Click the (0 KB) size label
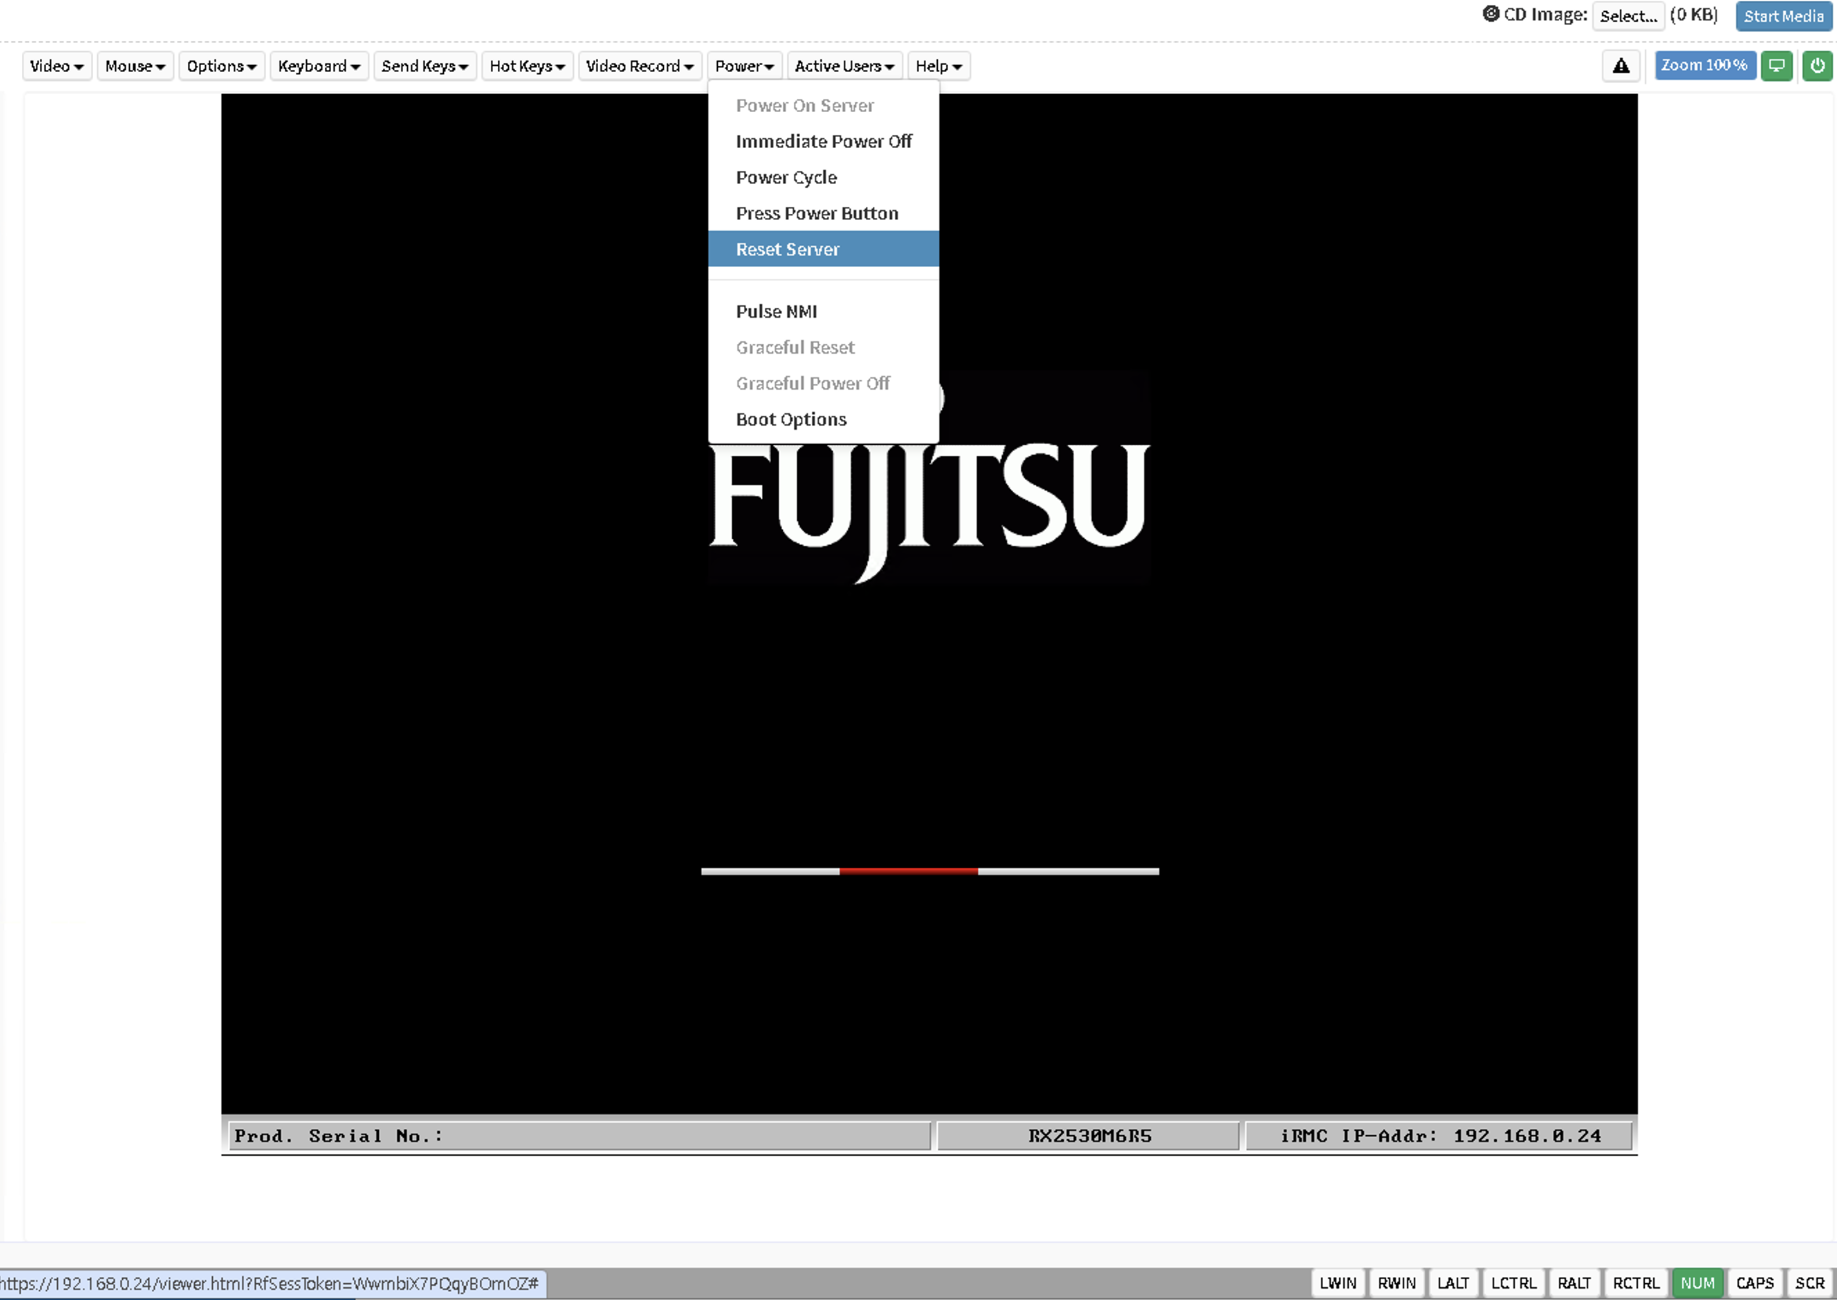 click(x=1694, y=15)
